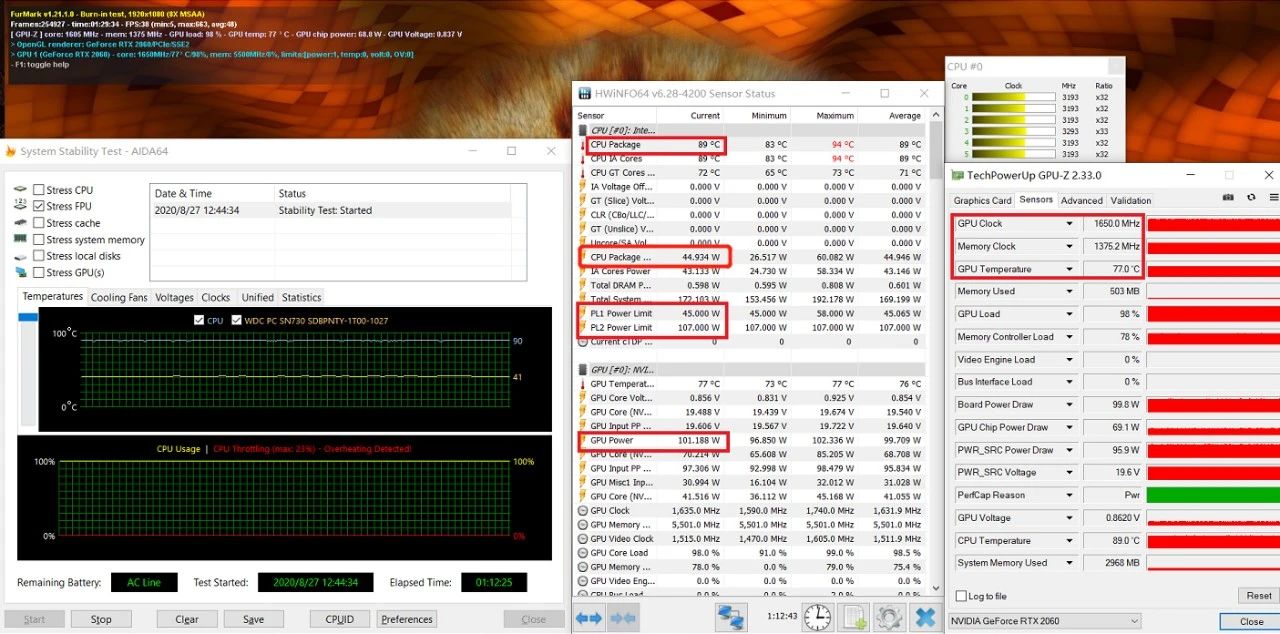Open GPU-Z Validation tab
This screenshot has height=634, width=1280.
pos(1131,201)
